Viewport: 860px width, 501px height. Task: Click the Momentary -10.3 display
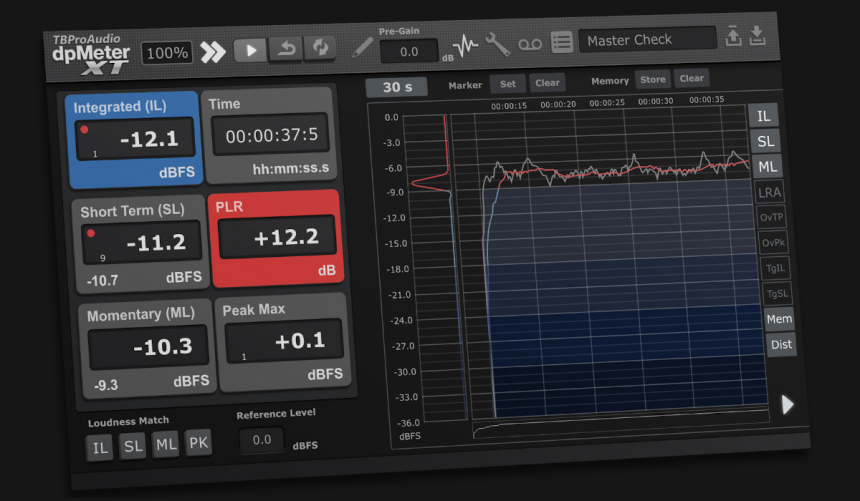[x=149, y=346]
